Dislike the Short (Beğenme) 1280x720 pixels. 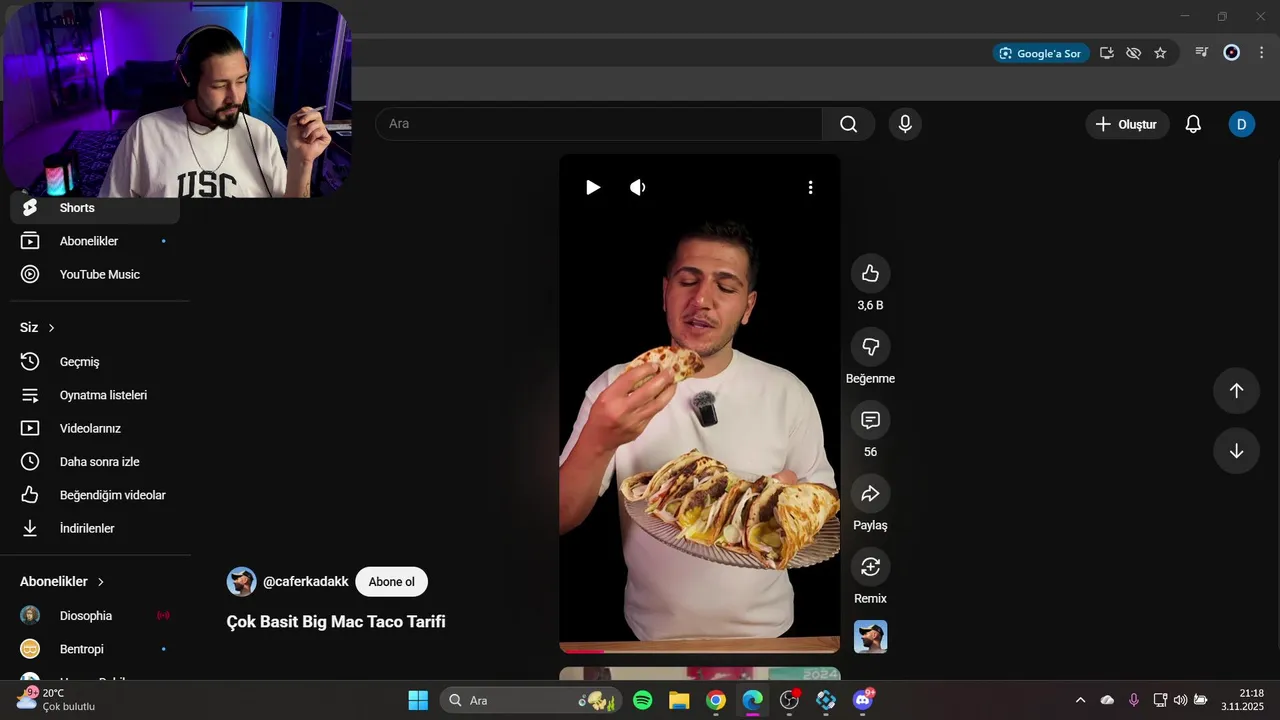tap(870, 346)
